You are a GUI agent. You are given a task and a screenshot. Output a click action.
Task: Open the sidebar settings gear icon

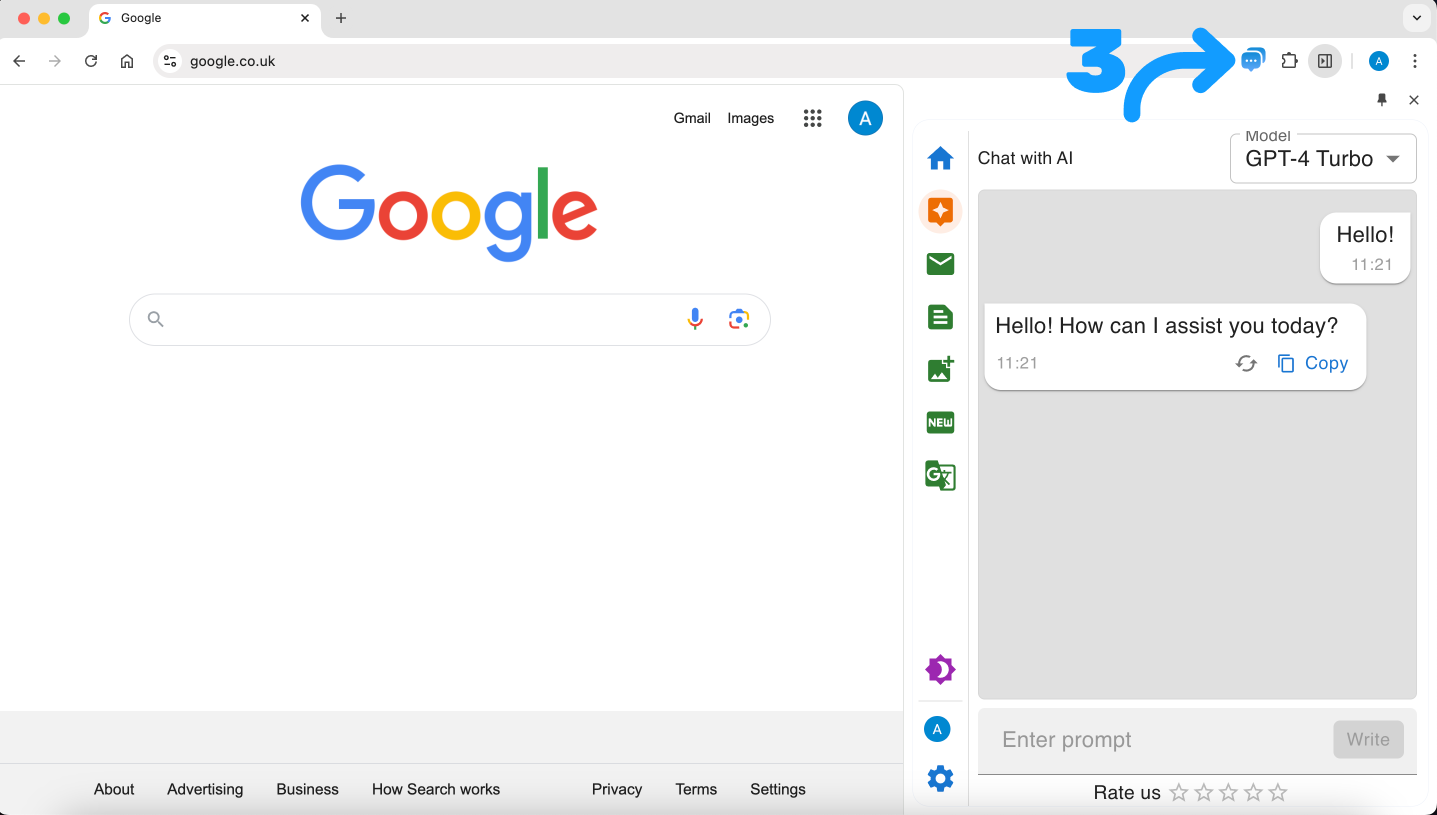[x=940, y=778]
